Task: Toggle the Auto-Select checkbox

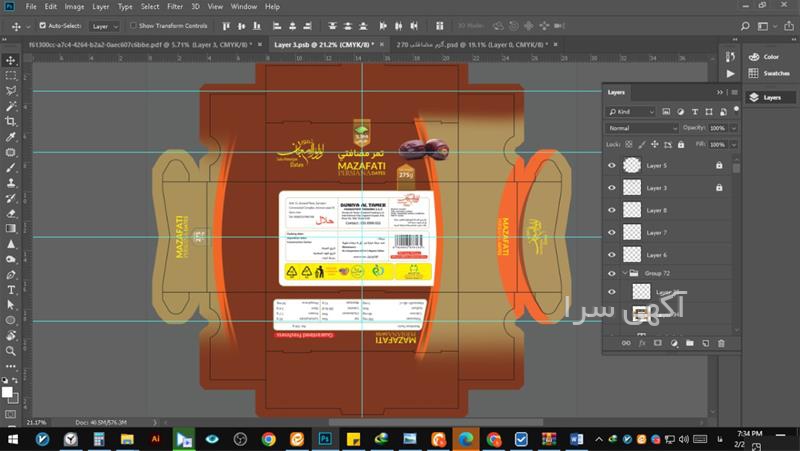Action: [x=43, y=25]
